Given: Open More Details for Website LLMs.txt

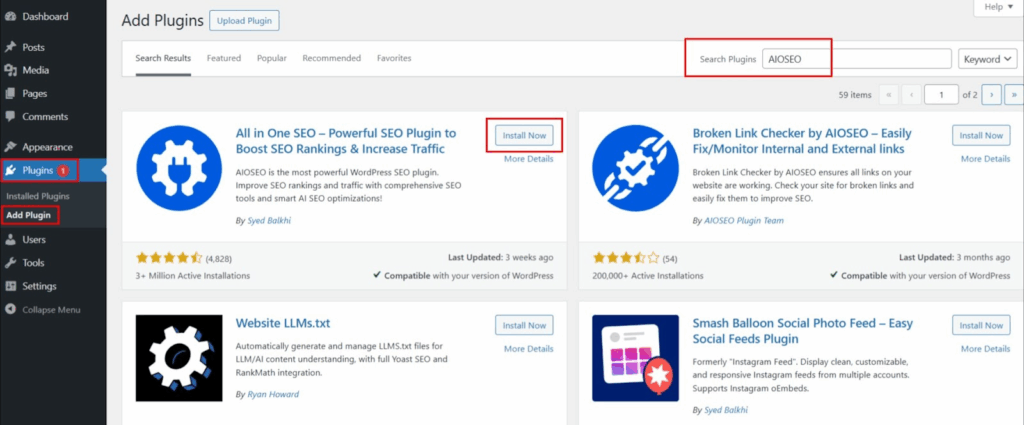Looking at the screenshot, I should click(528, 349).
